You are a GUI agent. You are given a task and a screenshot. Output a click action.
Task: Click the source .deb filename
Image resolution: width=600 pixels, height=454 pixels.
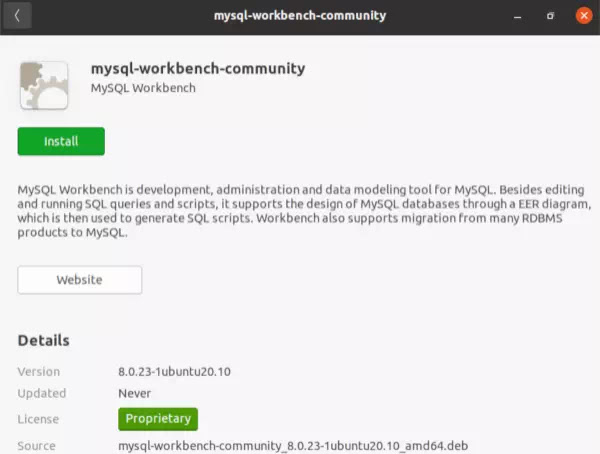[293, 446]
